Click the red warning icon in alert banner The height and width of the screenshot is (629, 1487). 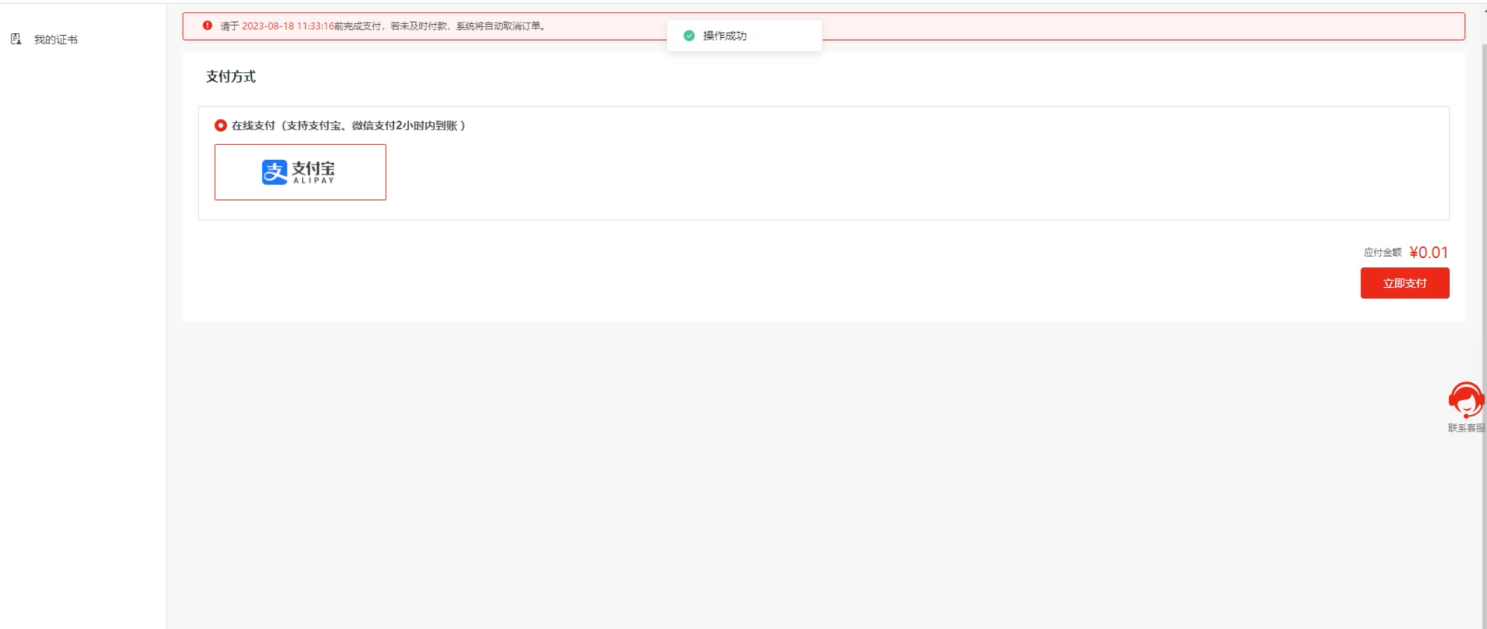(x=207, y=26)
